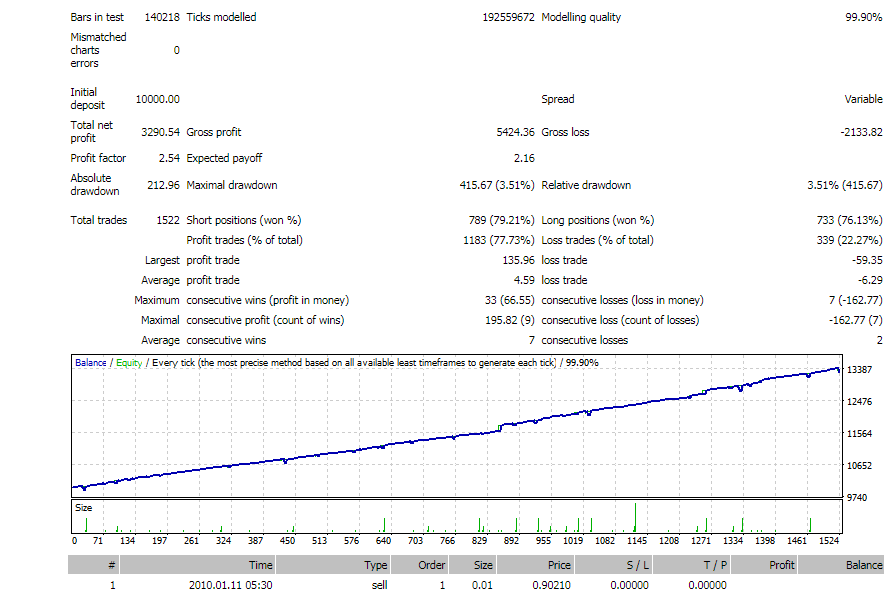Select Profit trades value 1183 (77.73%)
This screenshot has width=884, height=590.
[x=499, y=240]
